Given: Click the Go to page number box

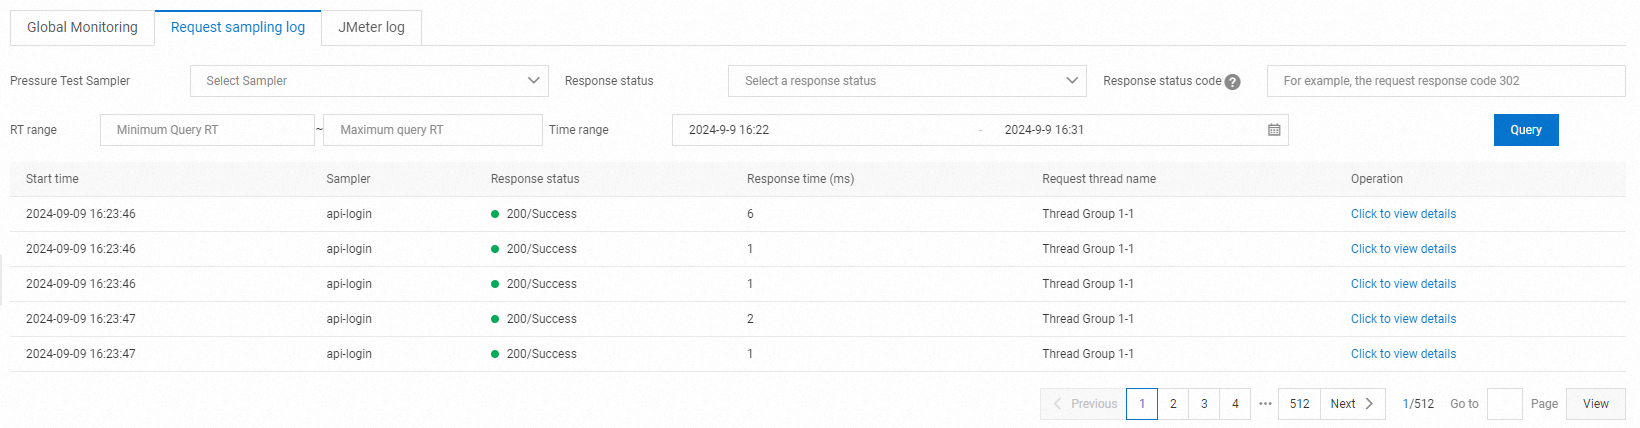Looking at the screenshot, I should point(1504,404).
